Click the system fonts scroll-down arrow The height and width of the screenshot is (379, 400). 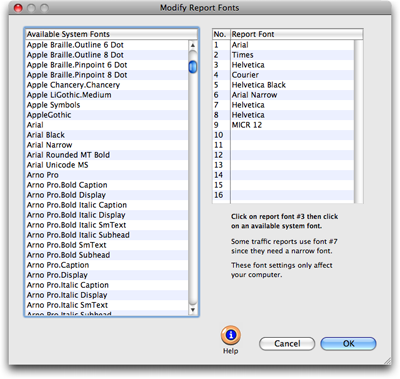(x=193, y=310)
